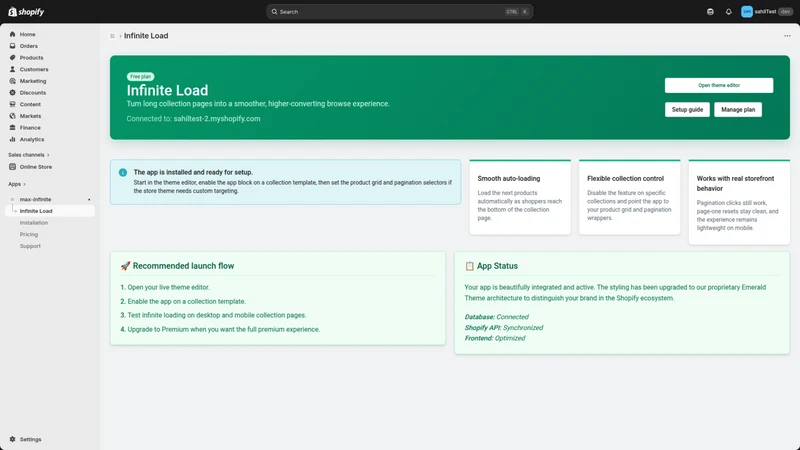The height and width of the screenshot is (450, 800).
Task: Click the sahilTest account avatar
Action: pos(746,12)
